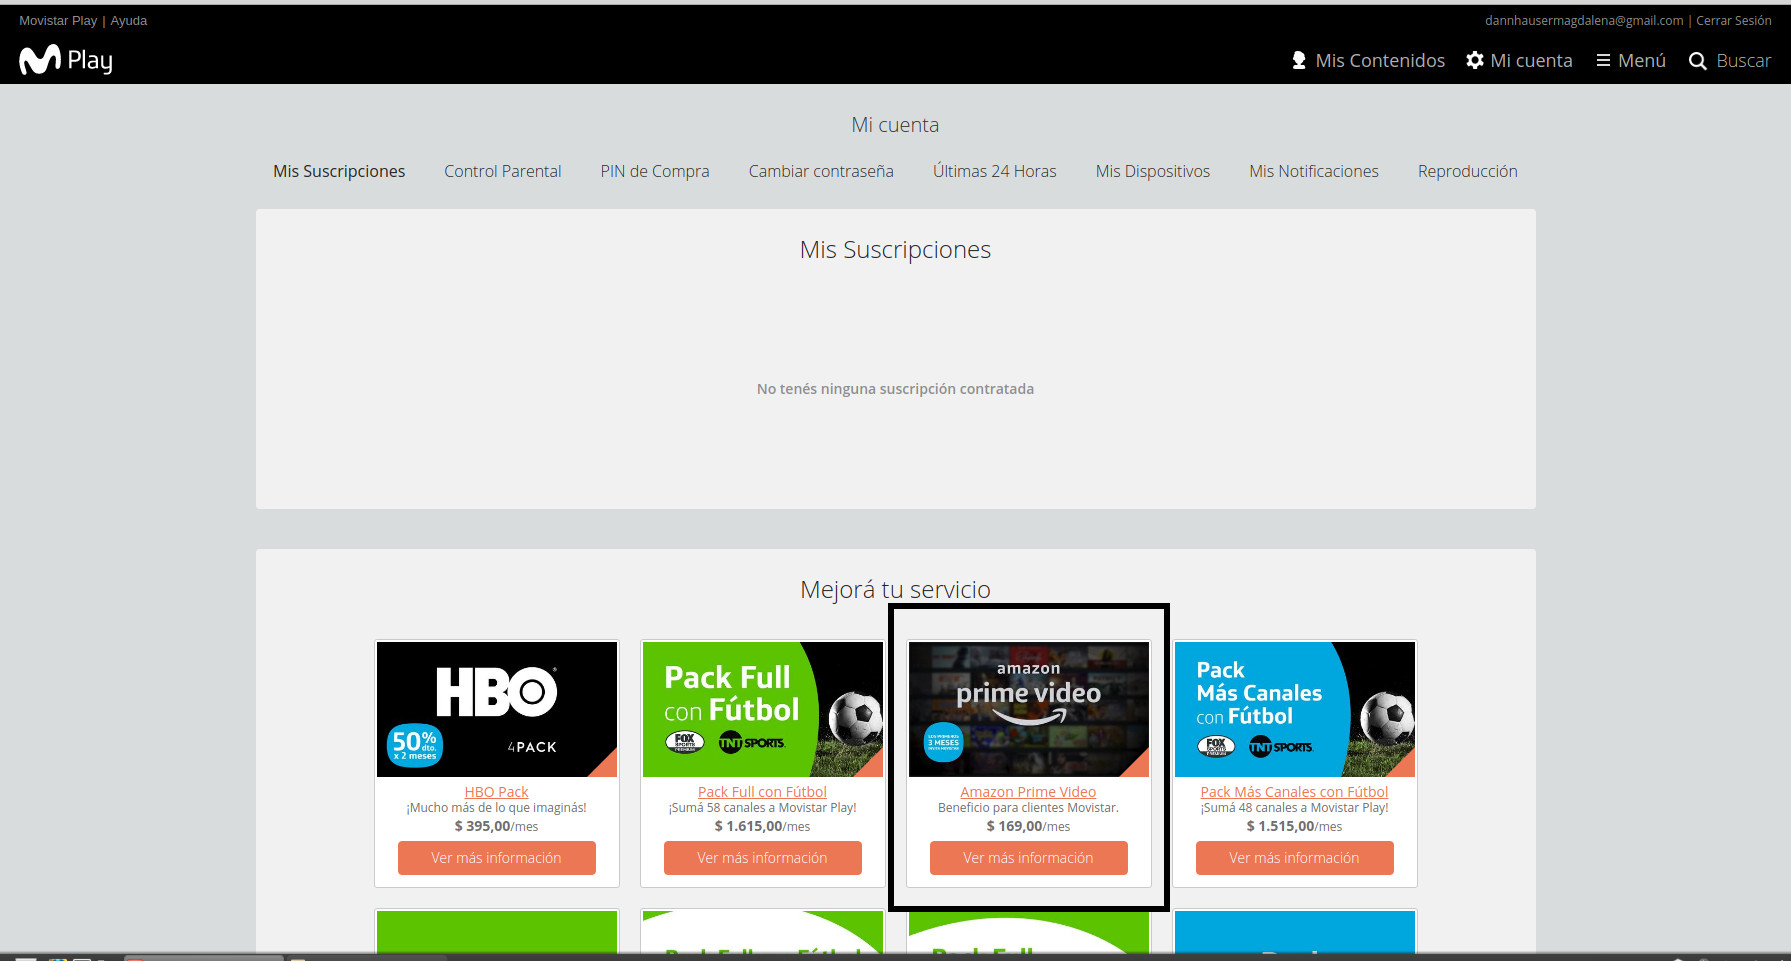Screen dimensions: 1791x961
Task: Go to the Cambiar contraseña tab
Action: pos(820,171)
